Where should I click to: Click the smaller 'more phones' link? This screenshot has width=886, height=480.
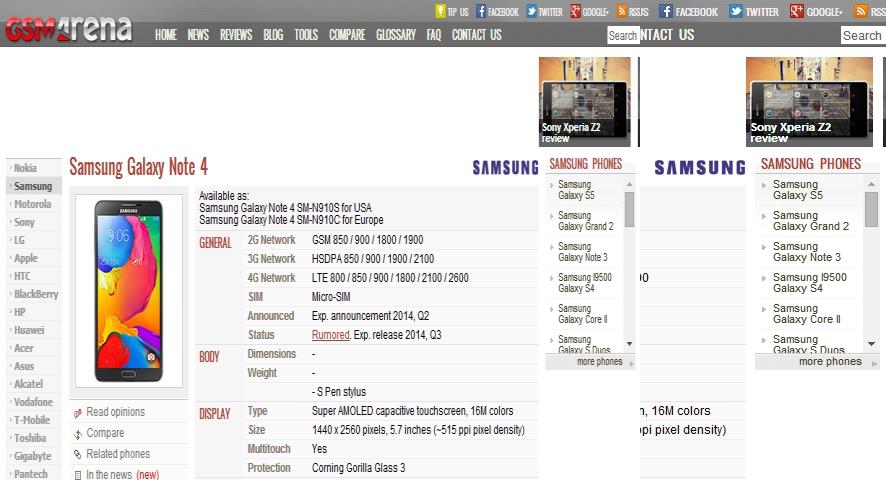pos(600,362)
